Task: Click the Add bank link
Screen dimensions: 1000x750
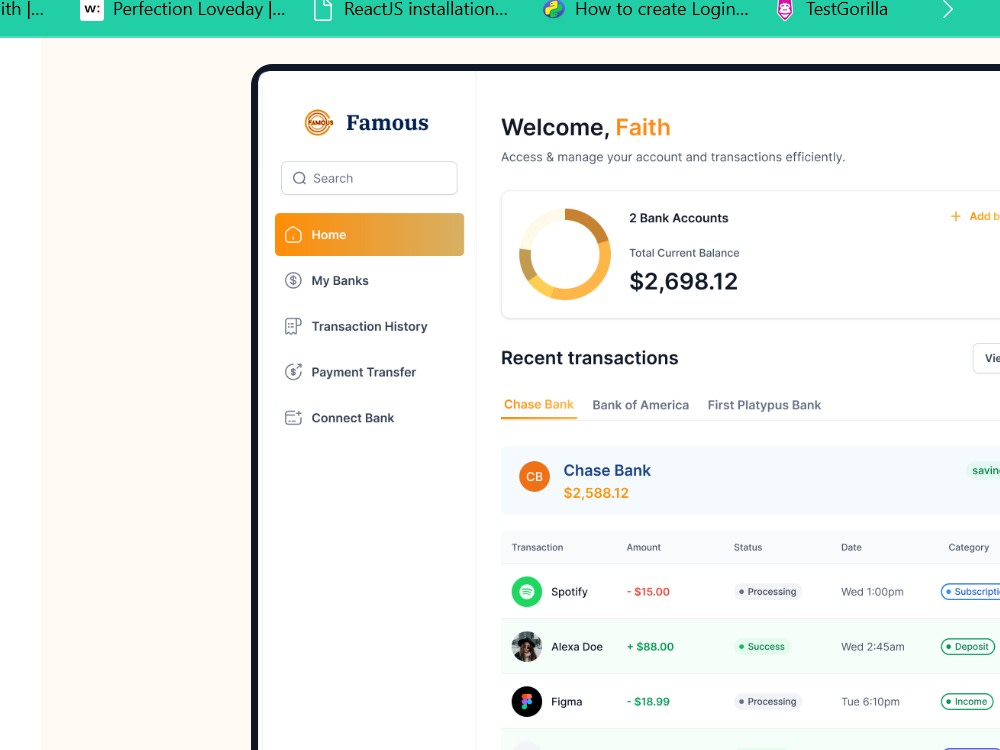Action: [x=974, y=217]
